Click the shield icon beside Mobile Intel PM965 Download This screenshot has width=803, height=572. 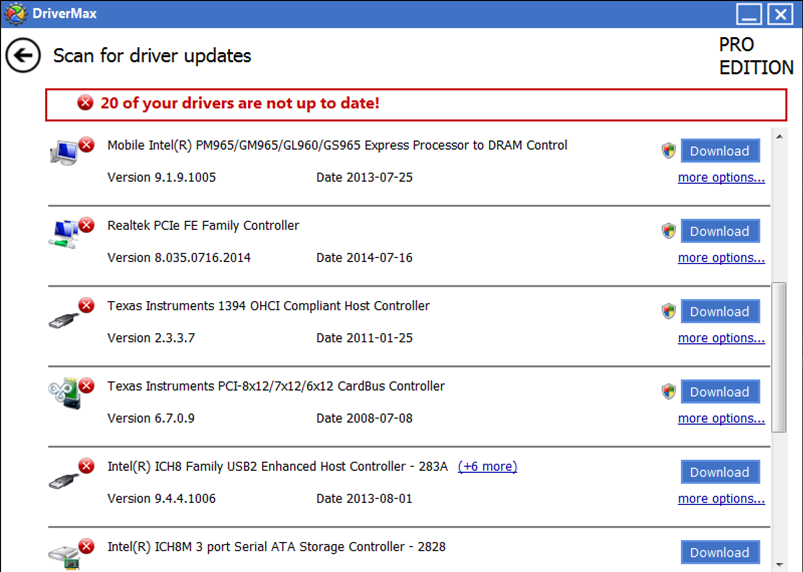[668, 151]
